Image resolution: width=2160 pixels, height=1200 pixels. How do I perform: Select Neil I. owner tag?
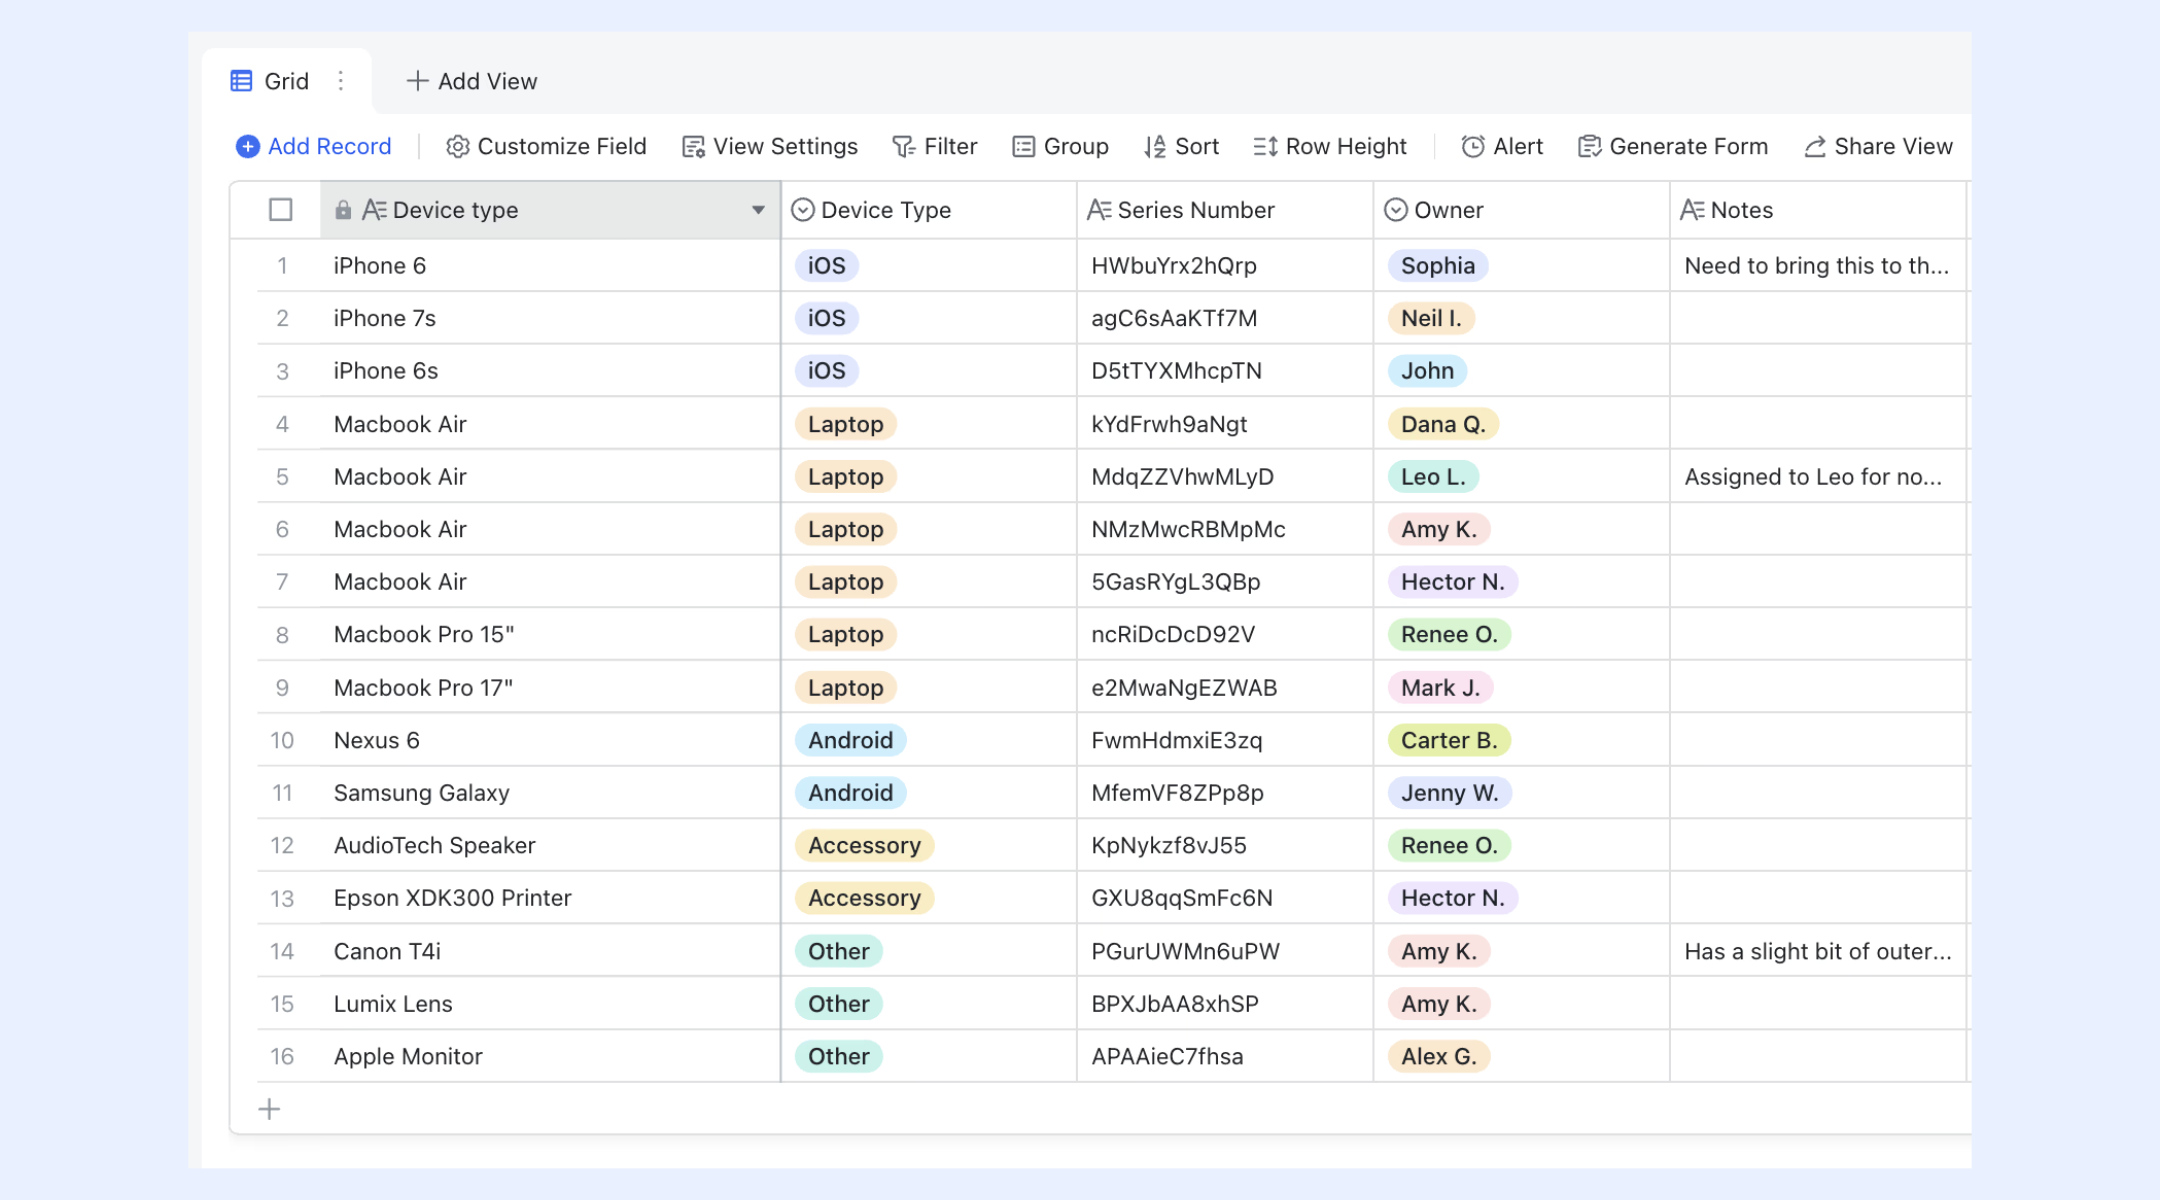pos(1431,319)
